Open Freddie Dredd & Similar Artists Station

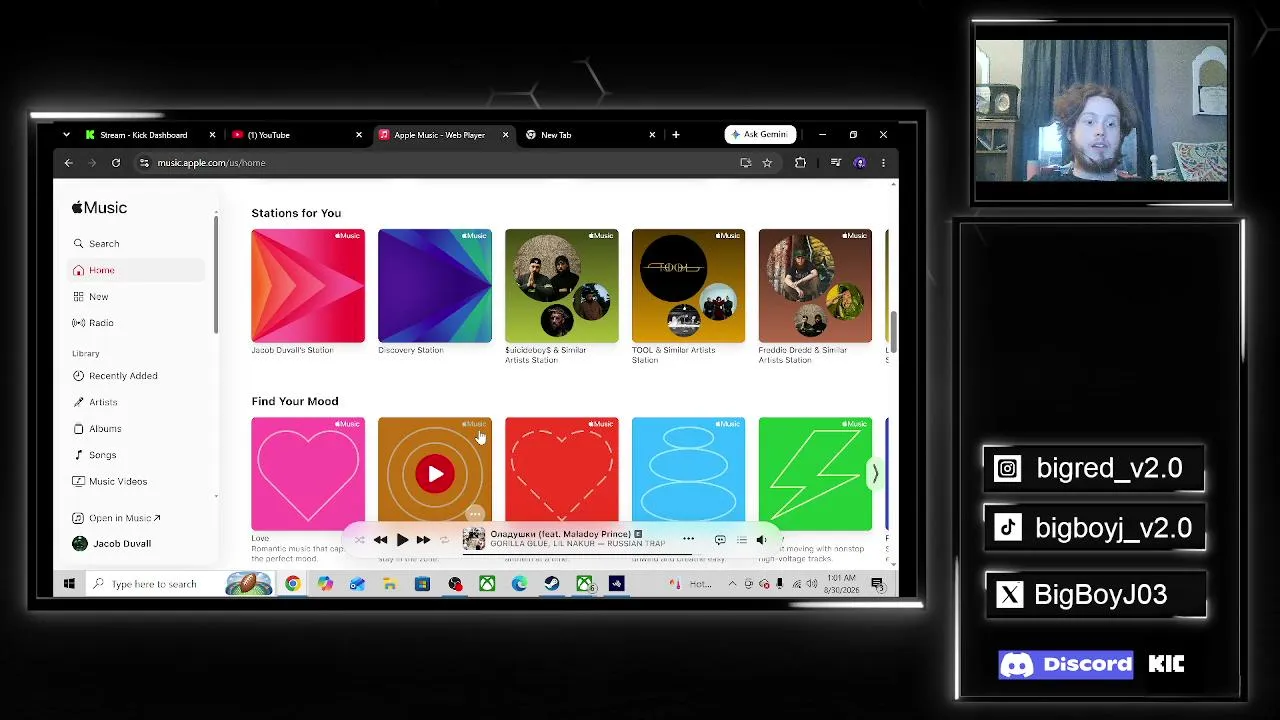coord(815,286)
